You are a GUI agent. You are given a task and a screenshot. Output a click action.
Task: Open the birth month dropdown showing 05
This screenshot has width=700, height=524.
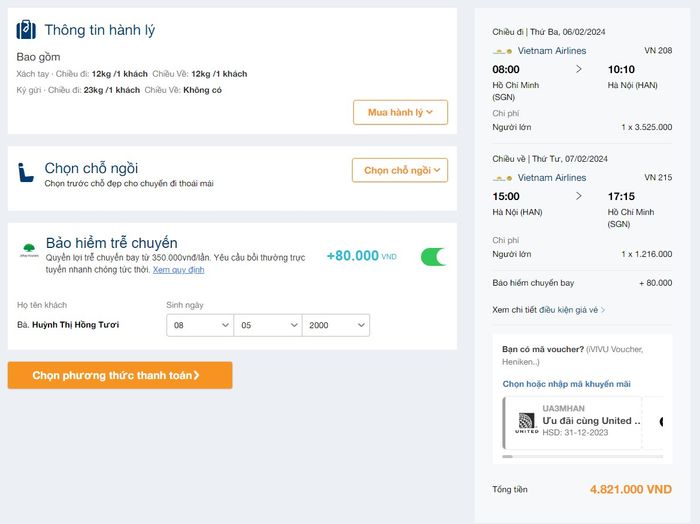(x=268, y=325)
